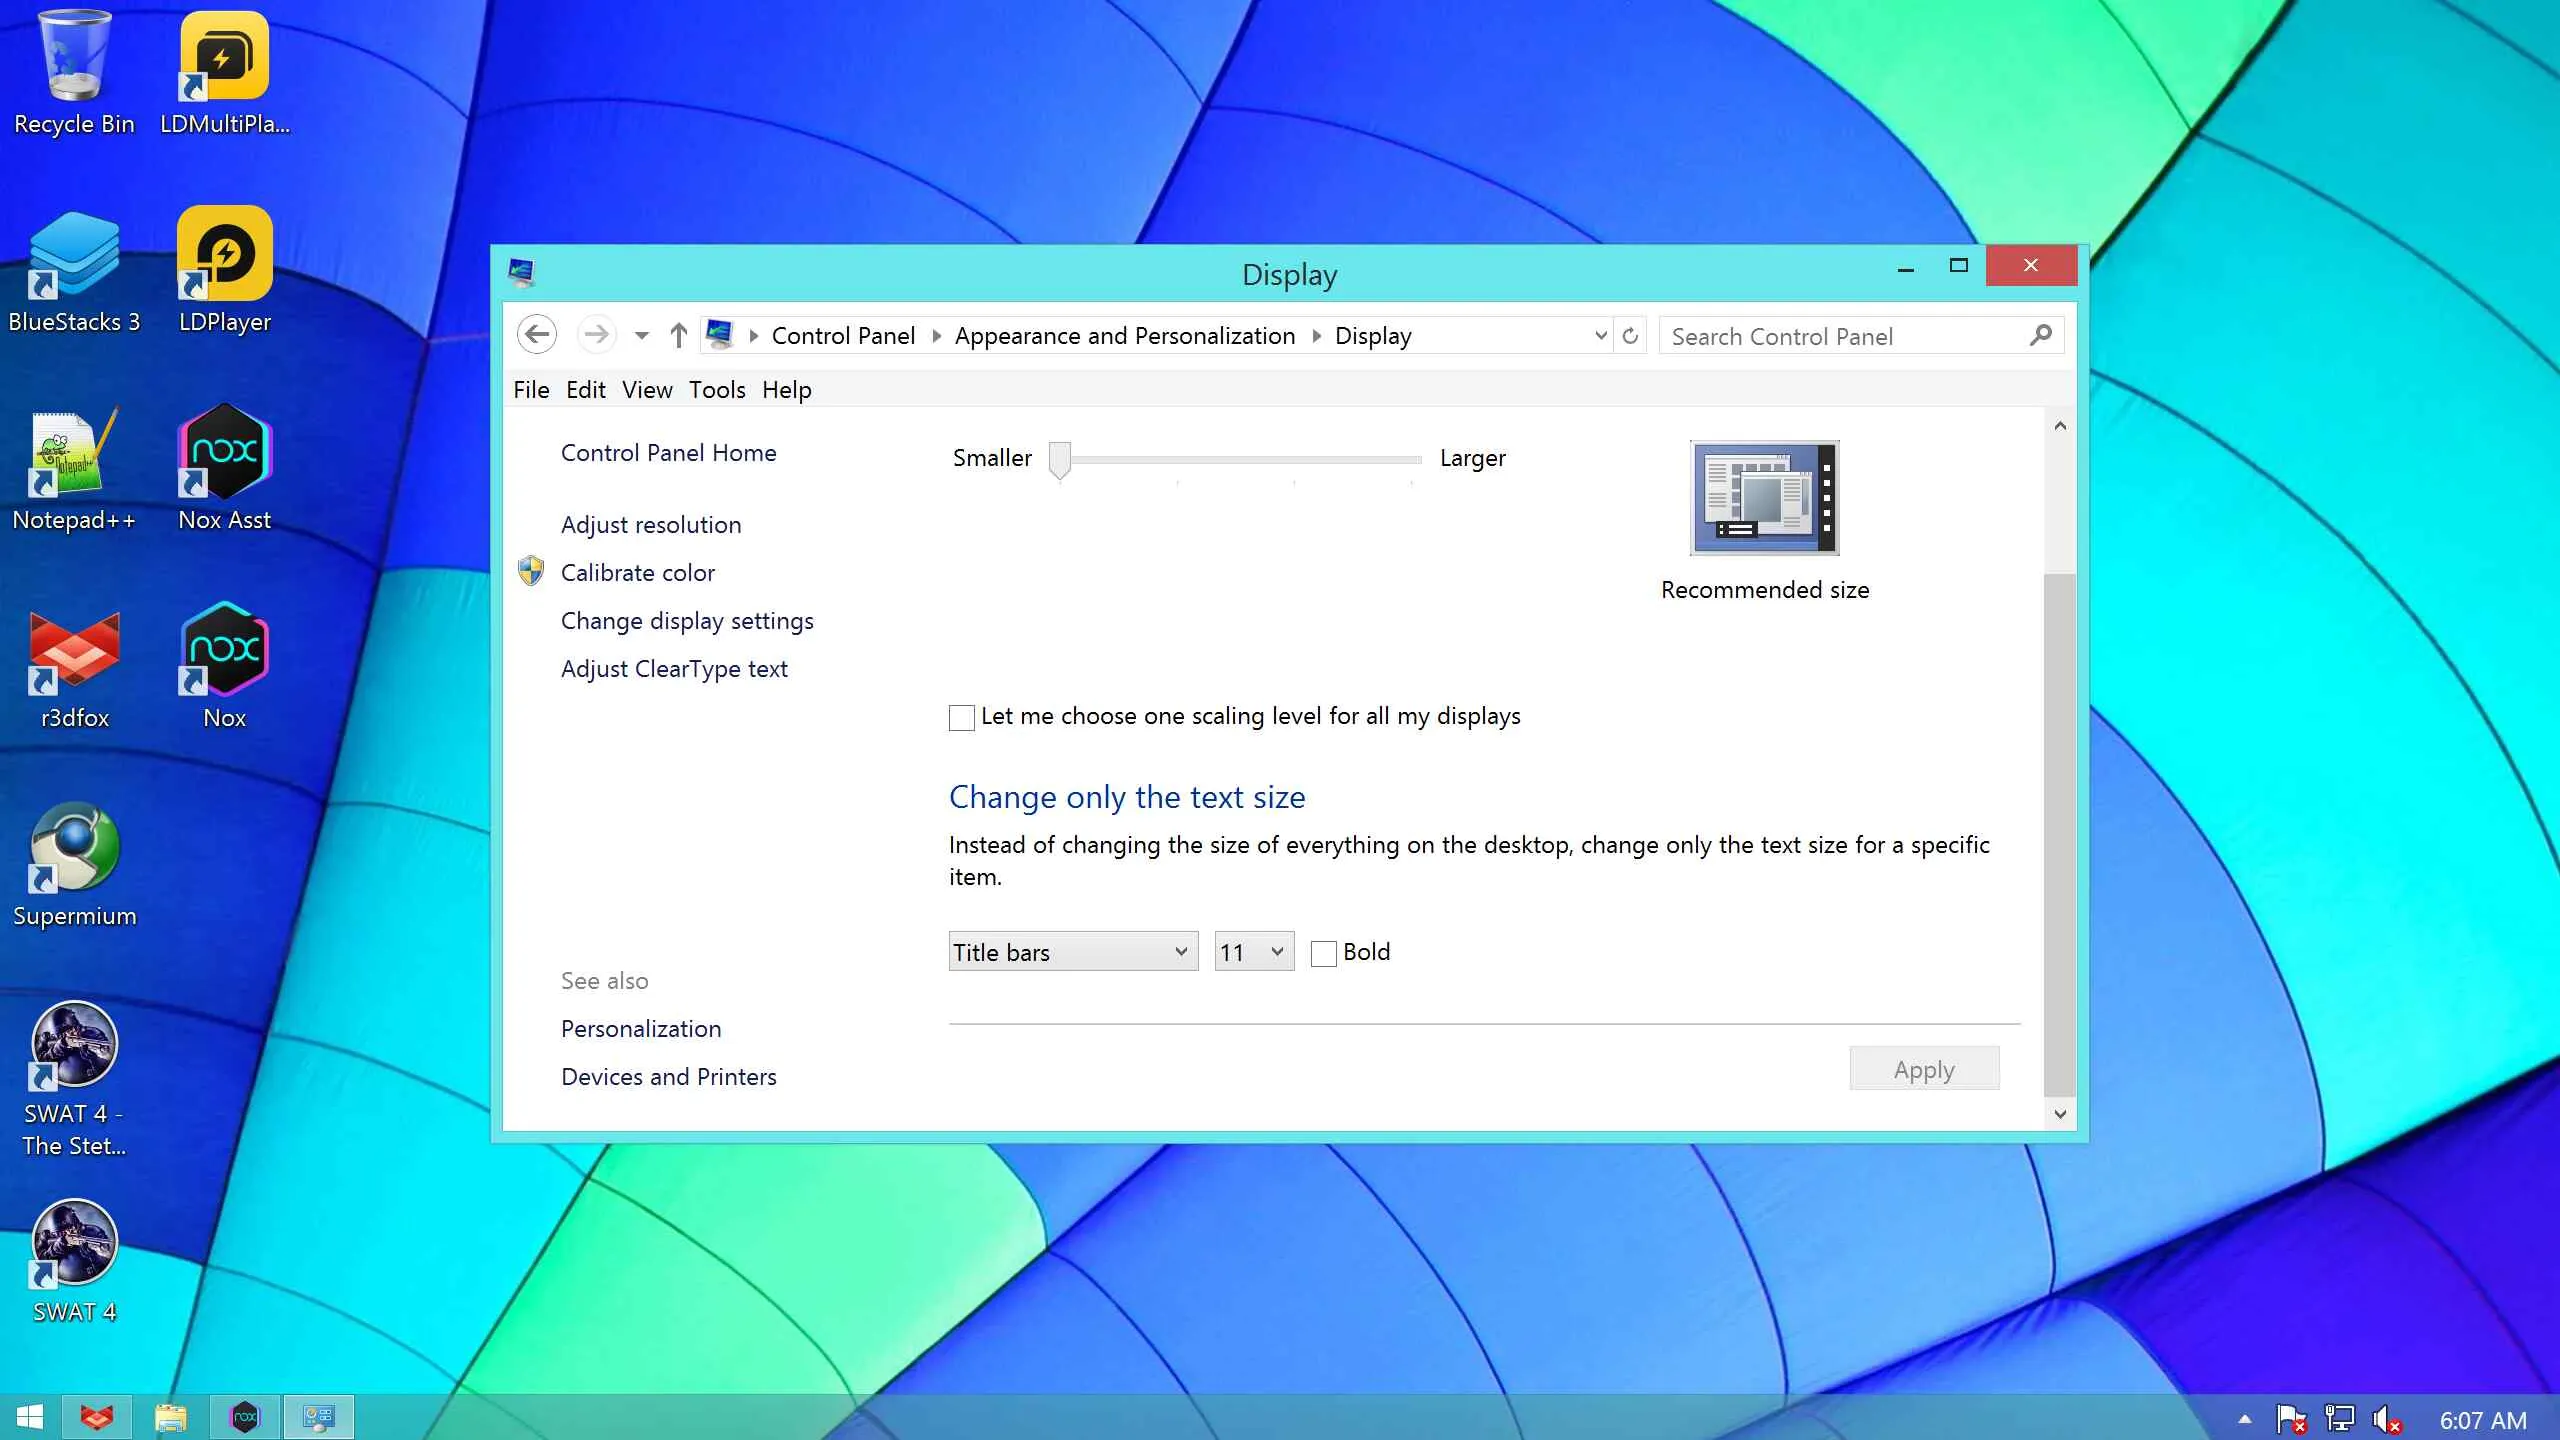The width and height of the screenshot is (2560, 1440).
Task: Expand the recent locations dropdown arrow
Action: click(x=642, y=336)
